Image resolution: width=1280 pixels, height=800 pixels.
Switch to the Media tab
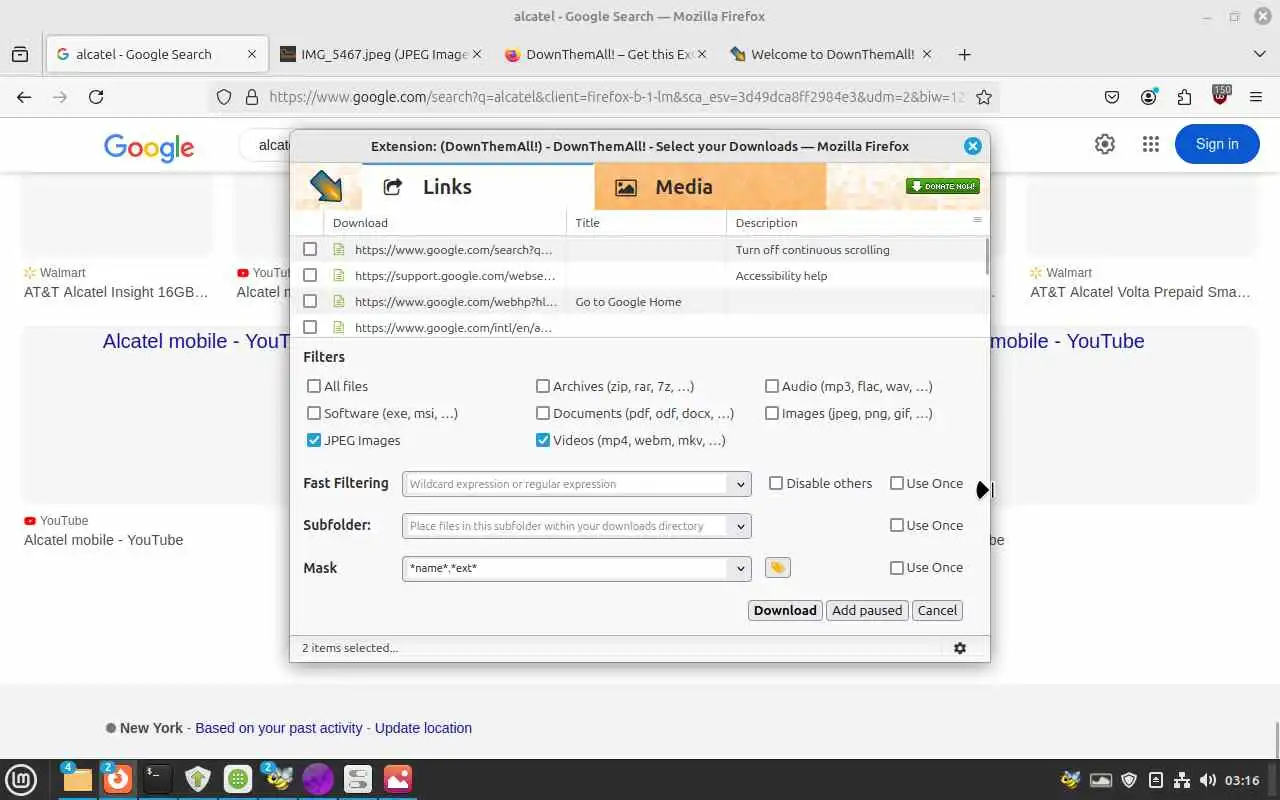710,186
